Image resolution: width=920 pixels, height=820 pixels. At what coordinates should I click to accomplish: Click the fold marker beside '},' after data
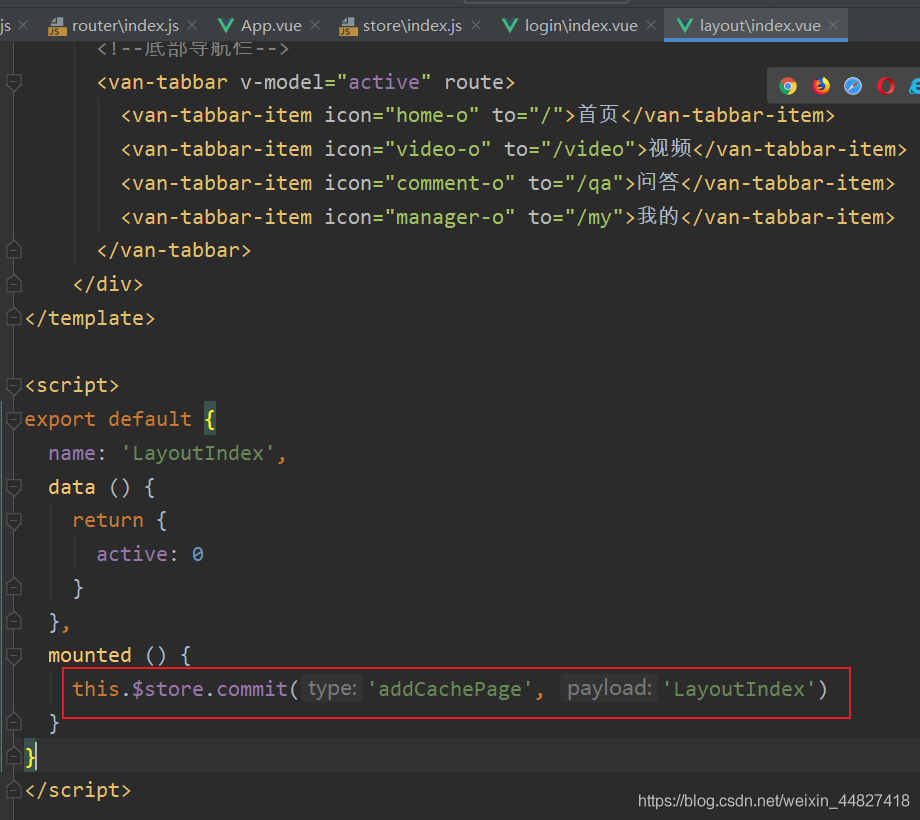pos(13,621)
